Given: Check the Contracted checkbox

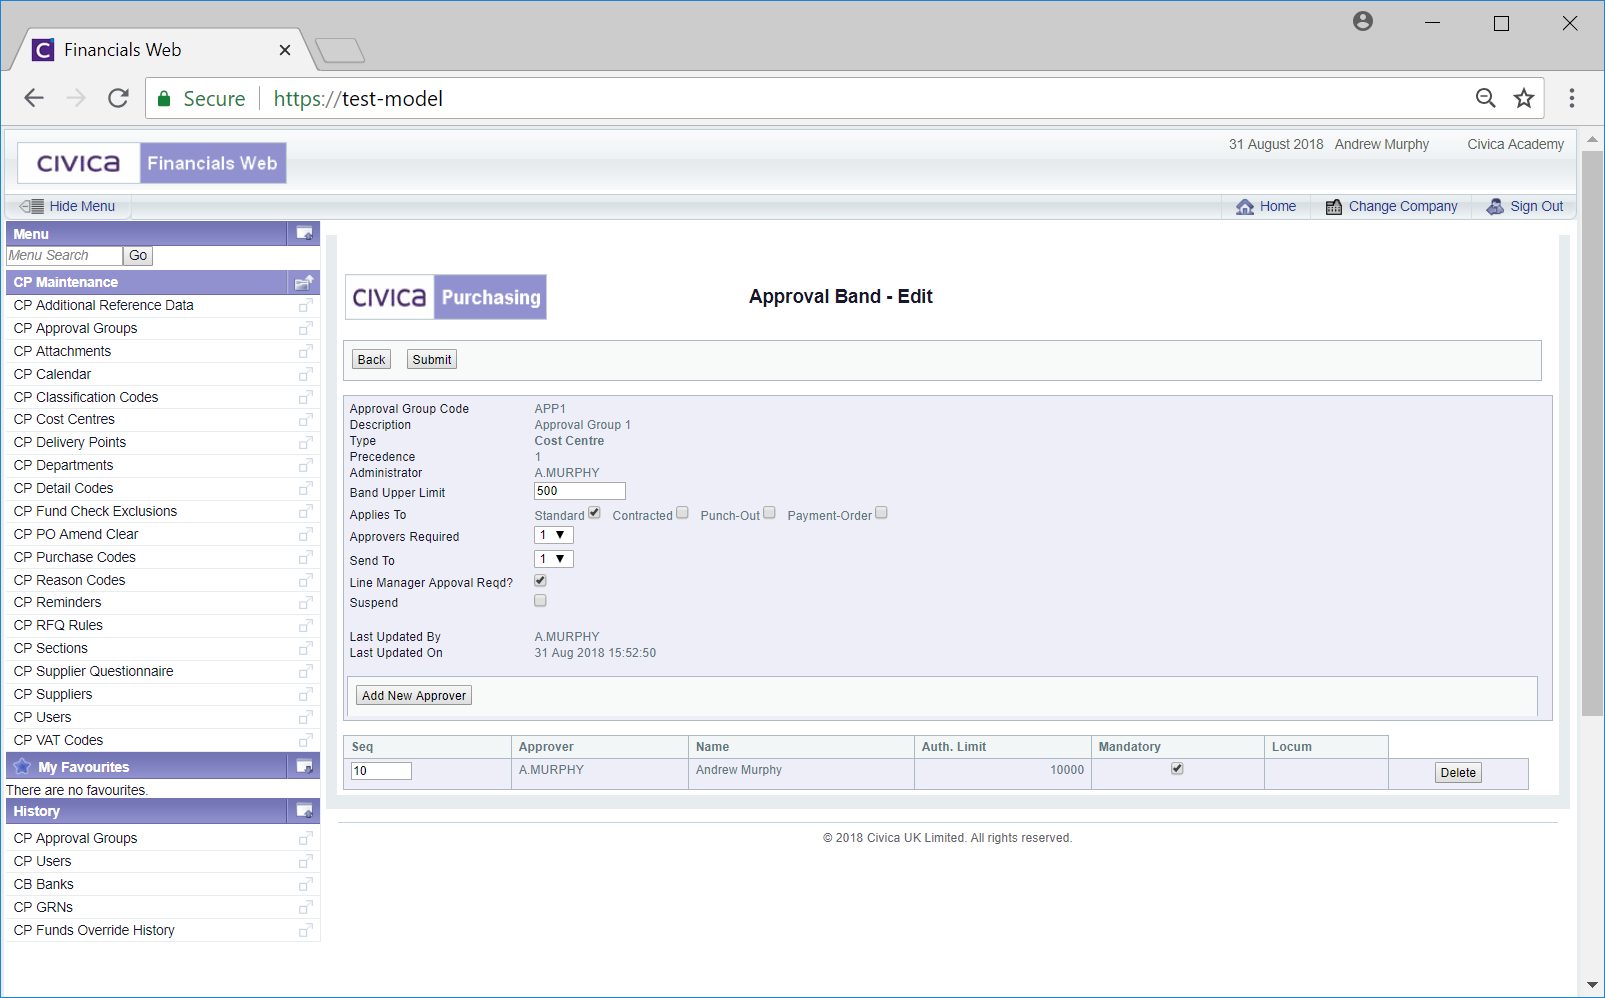Looking at the screenshot, I should pos(682,513).
